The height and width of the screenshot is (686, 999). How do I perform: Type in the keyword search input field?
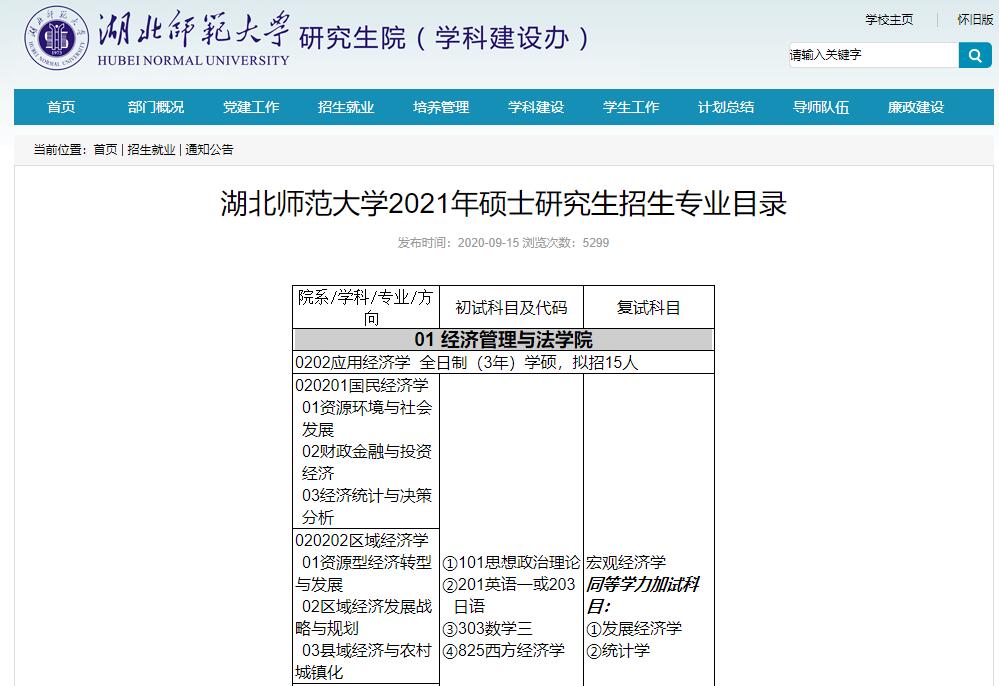pyautogui.click(x=872, y=55)
